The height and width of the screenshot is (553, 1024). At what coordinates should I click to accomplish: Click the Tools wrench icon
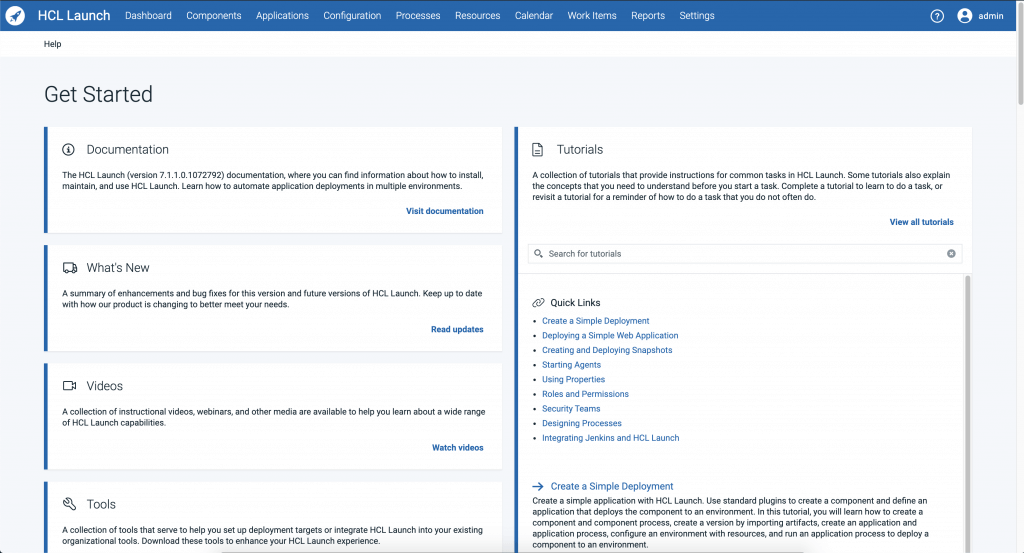point(70,504)
